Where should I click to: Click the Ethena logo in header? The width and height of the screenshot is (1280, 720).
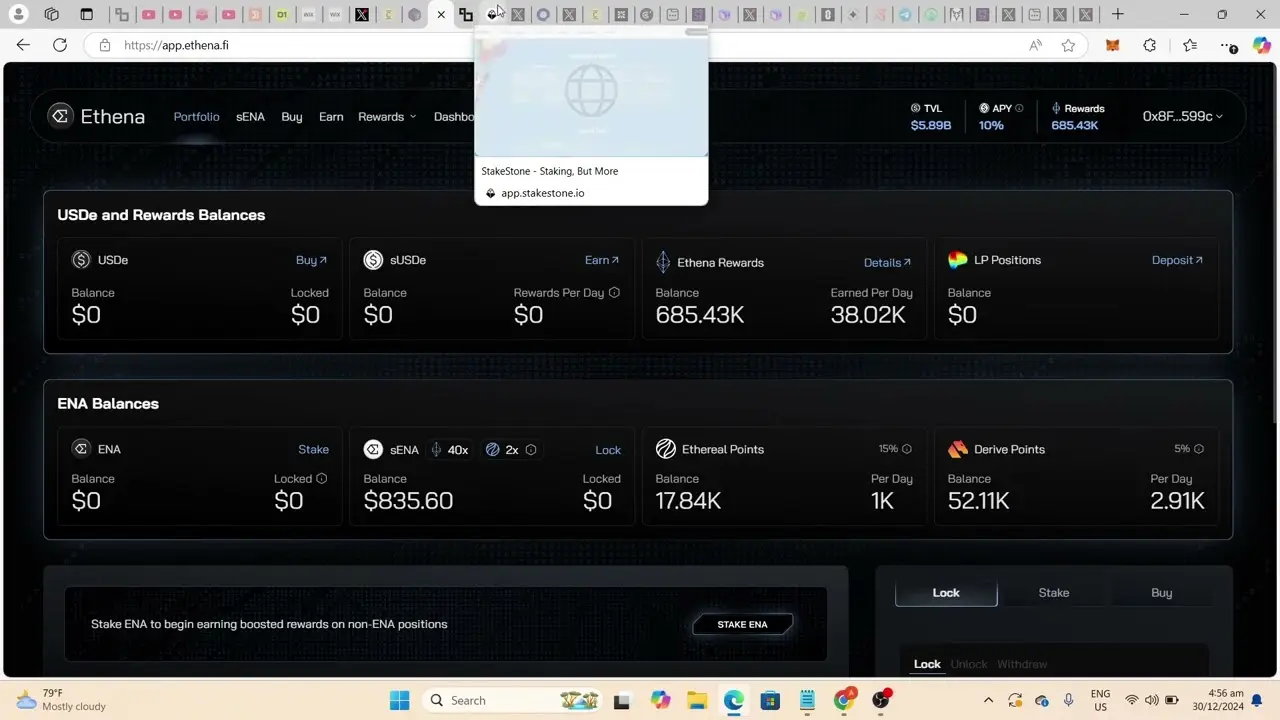coord(98,117)
